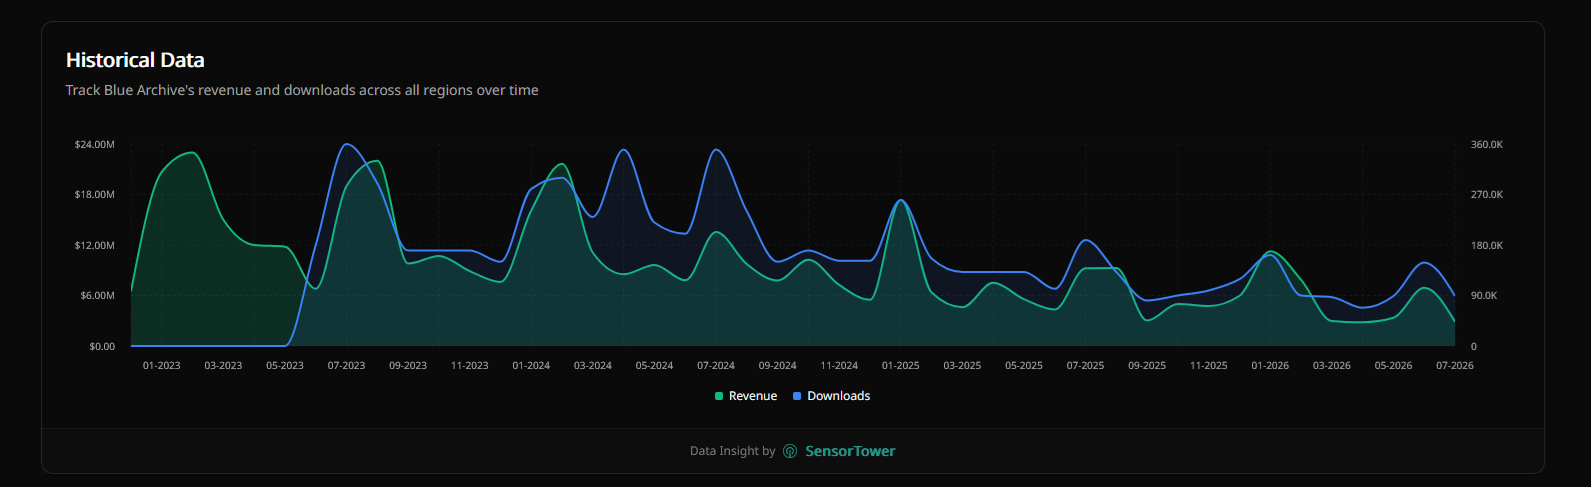
Task: Select the 07-2023 x-axis label
Action: click(x=347, y=366)
